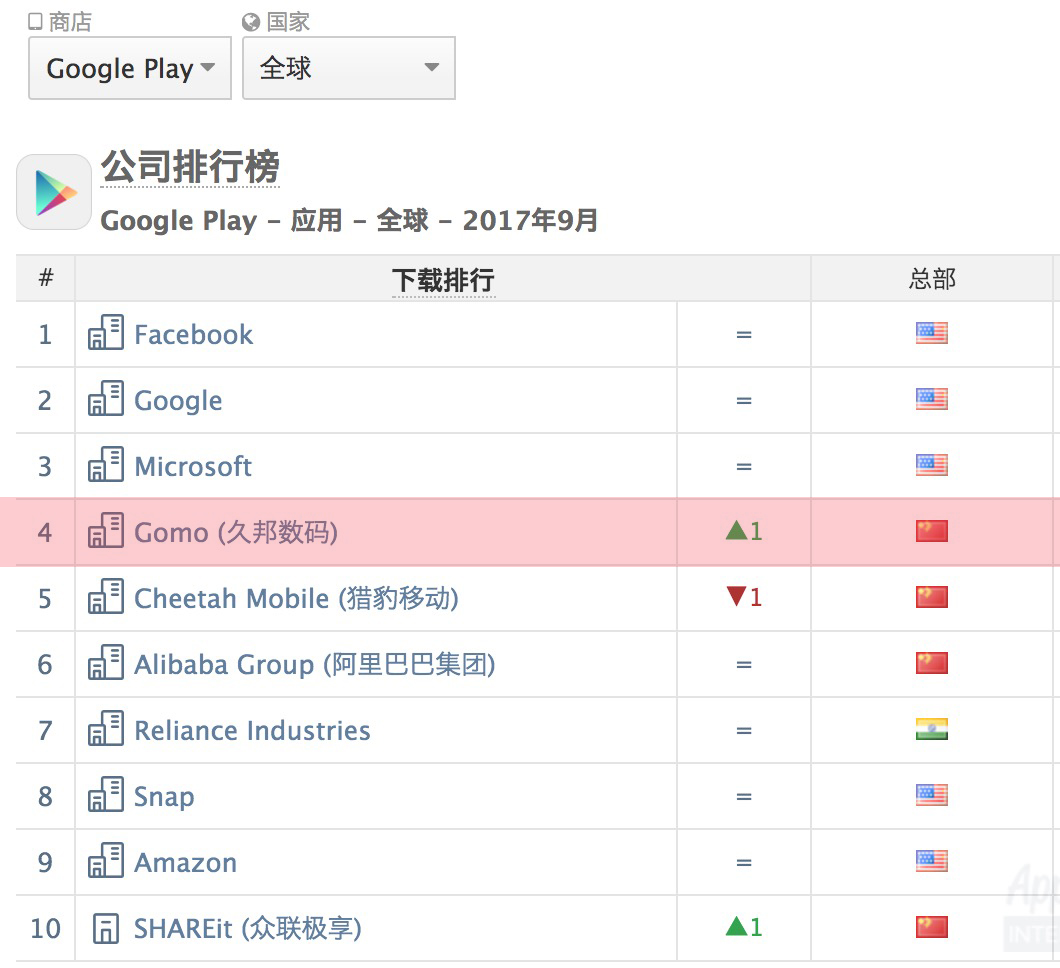Click the green up-1 indicator for SHAREit
This screenshot has height=968, width=1060.
(744, 927)
